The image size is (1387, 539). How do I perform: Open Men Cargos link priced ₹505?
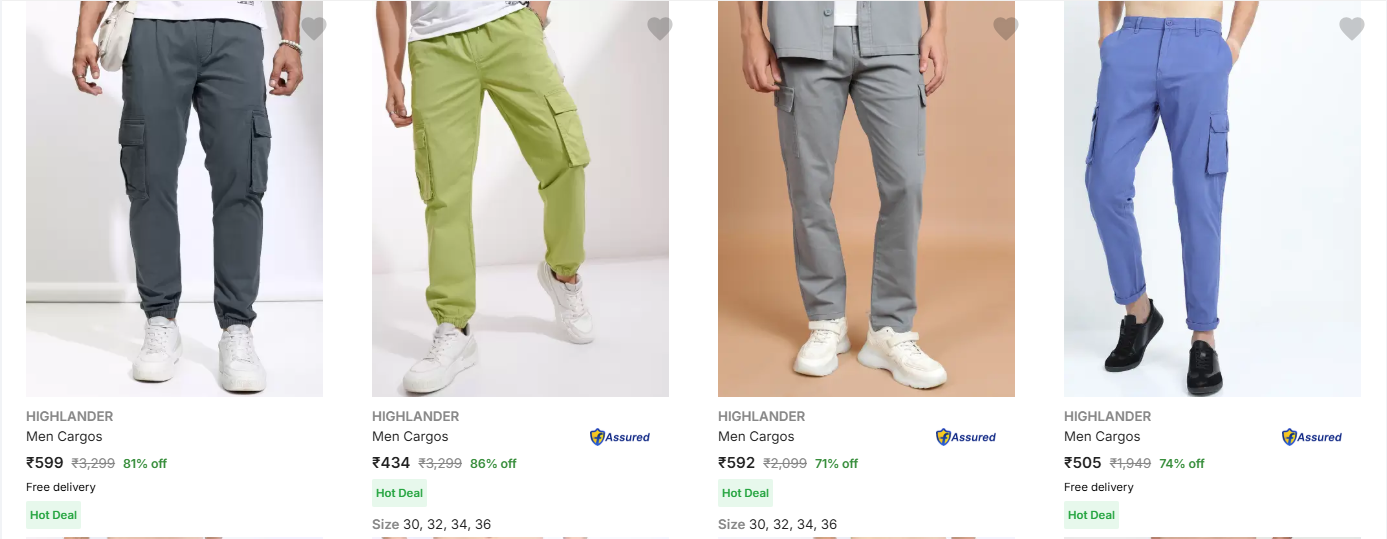[x=1102, y=436]
